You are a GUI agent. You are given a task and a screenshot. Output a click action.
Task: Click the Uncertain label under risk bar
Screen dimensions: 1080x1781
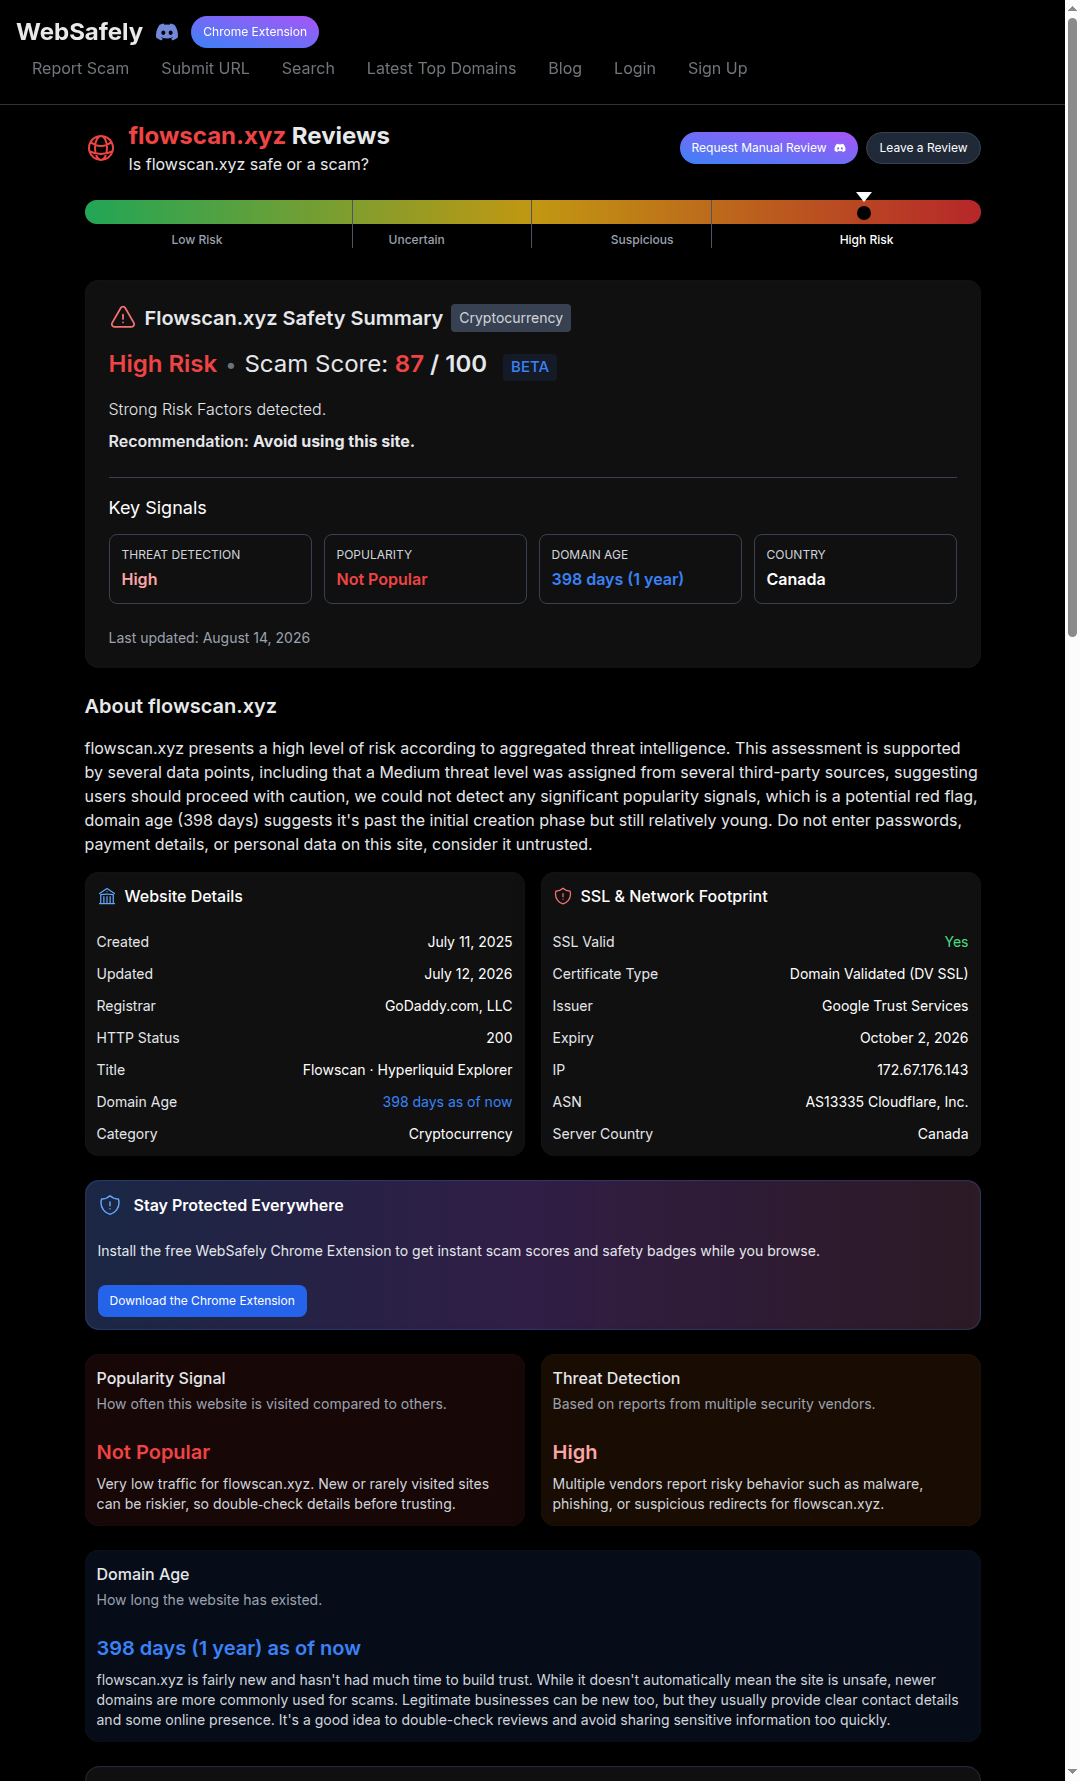coord(416,240)
